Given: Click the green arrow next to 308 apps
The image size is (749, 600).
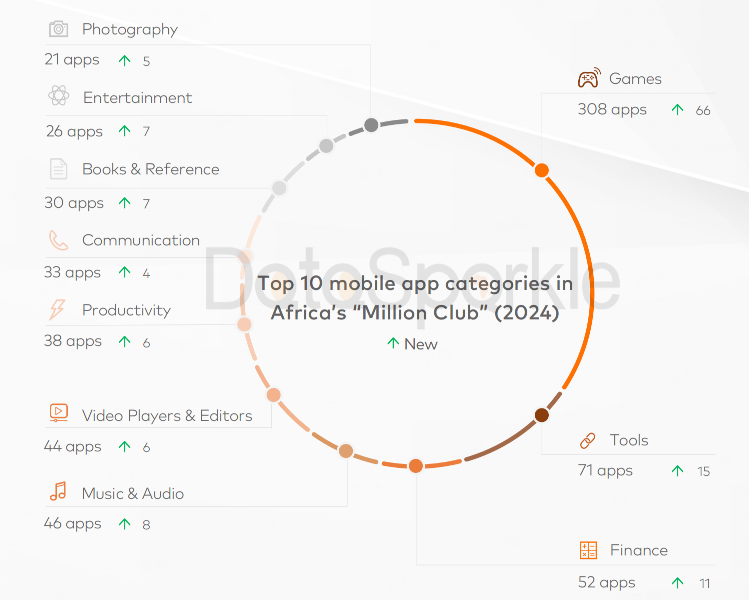Looking at the screenshot, I should tap(677, 109).
